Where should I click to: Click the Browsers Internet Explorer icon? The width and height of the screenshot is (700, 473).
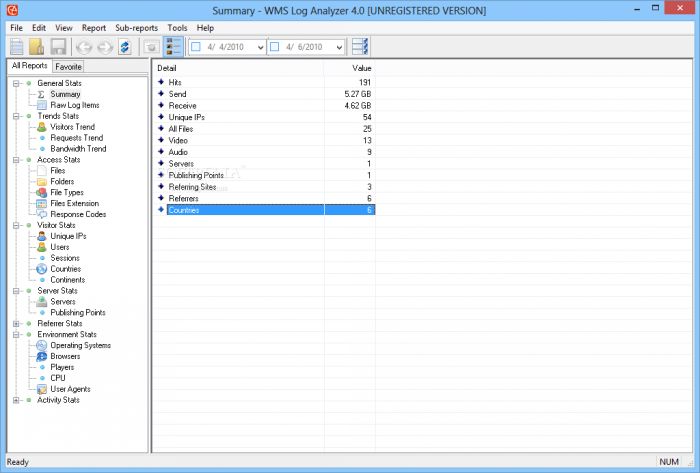(42, 357)
